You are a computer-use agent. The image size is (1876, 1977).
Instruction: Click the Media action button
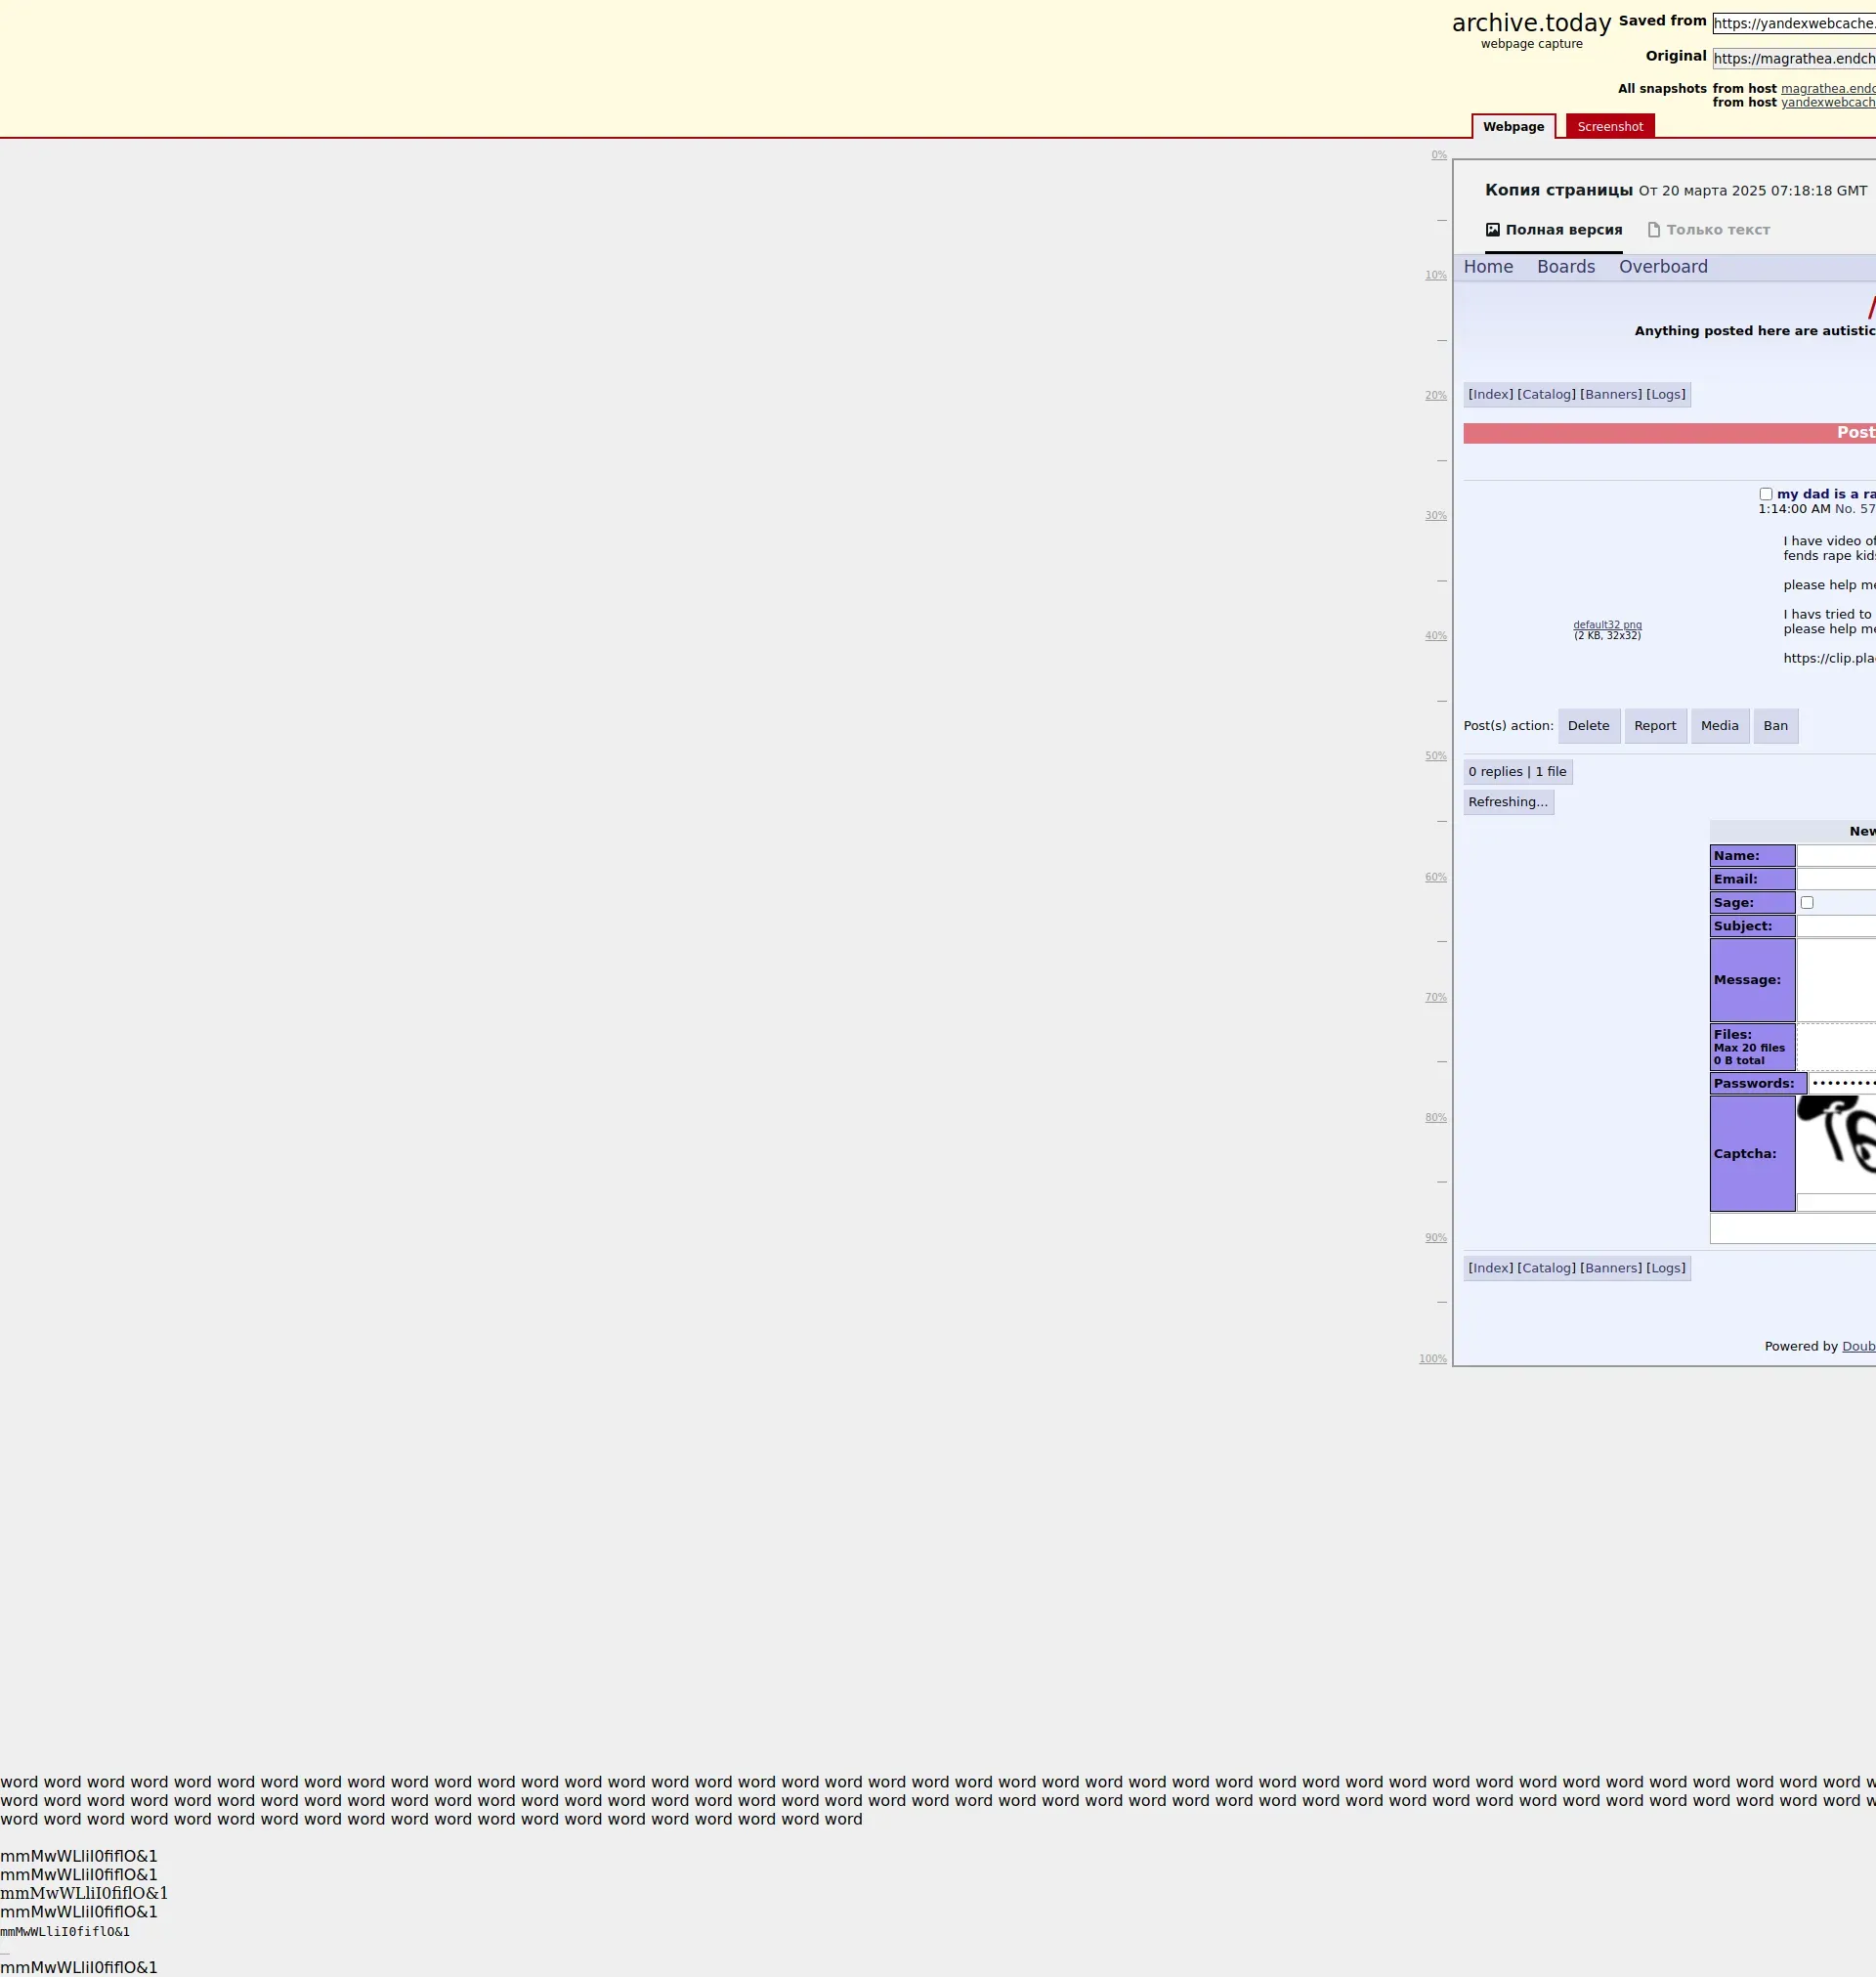click(1719, 726)
